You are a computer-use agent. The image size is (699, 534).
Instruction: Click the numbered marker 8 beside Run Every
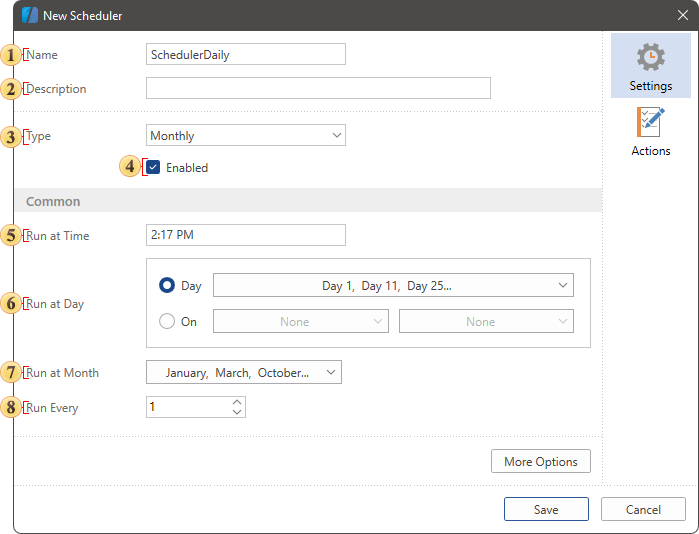click(x=11, y=408)
